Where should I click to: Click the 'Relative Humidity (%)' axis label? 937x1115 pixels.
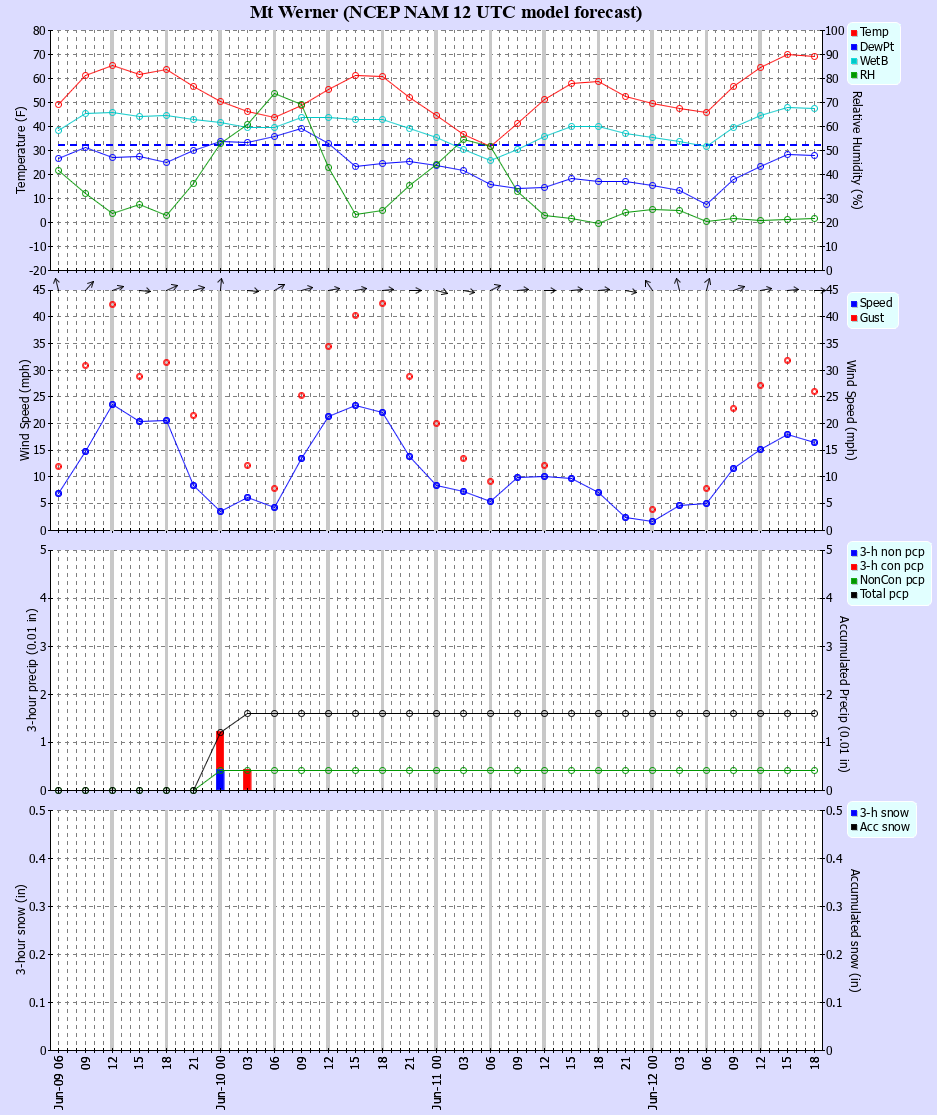click(x=857, y=150)
